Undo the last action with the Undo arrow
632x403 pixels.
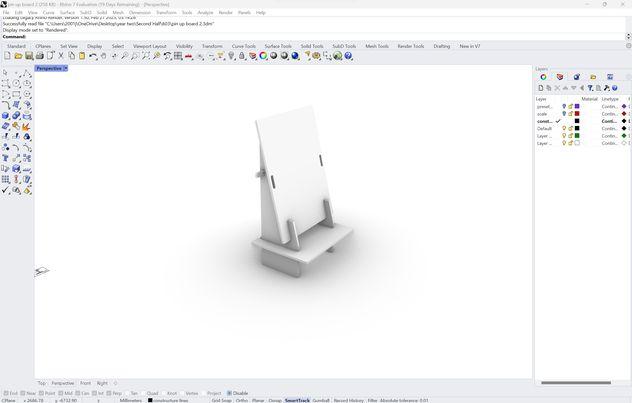coord(93,56)
